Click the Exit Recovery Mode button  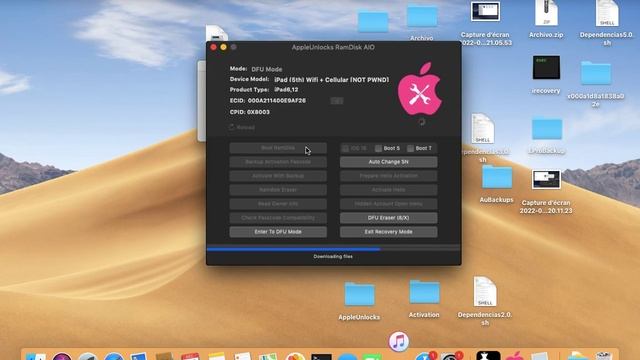[389, 232]
